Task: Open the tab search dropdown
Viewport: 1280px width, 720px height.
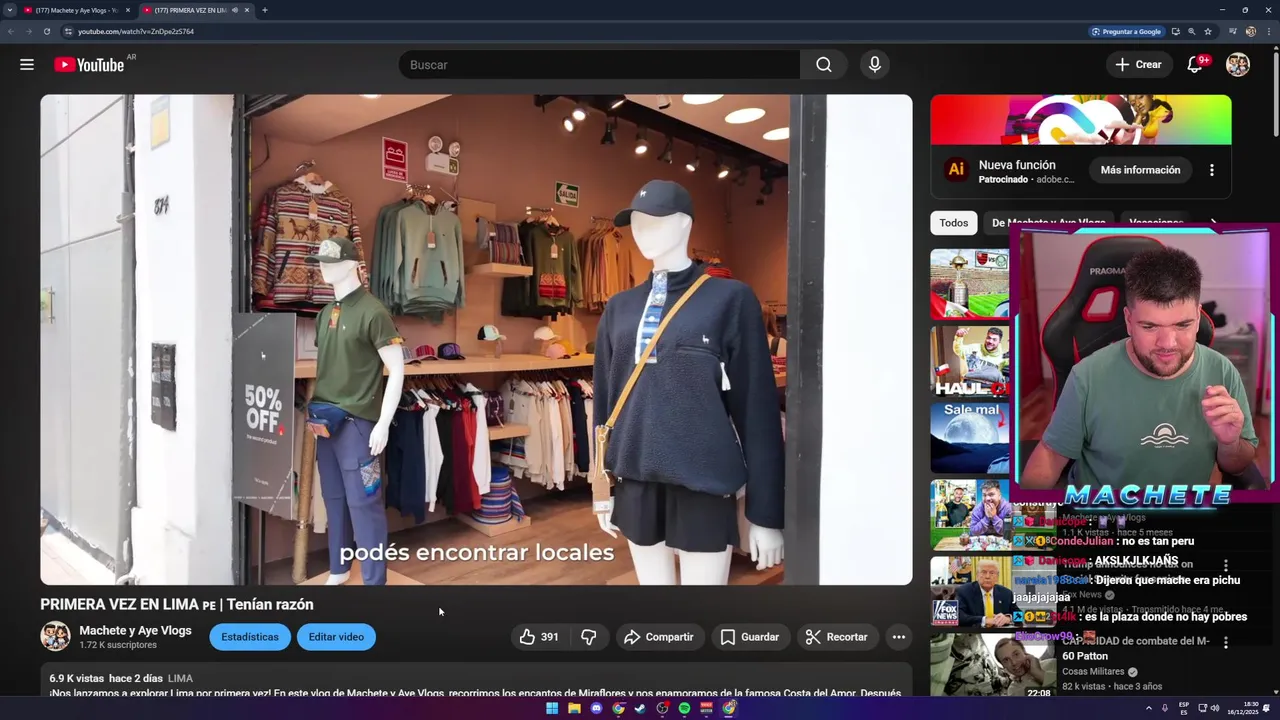Action: [x=10, y=10]
